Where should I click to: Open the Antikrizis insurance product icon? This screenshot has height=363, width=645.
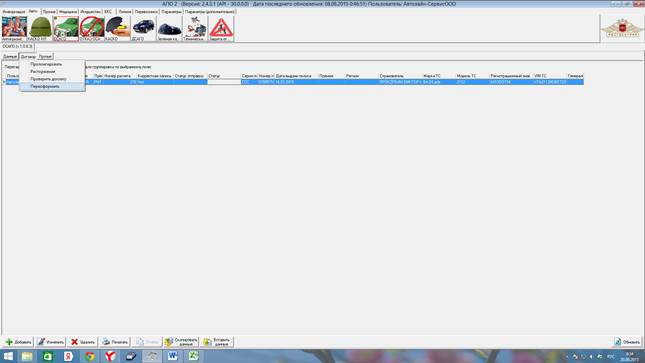(14, 28)
